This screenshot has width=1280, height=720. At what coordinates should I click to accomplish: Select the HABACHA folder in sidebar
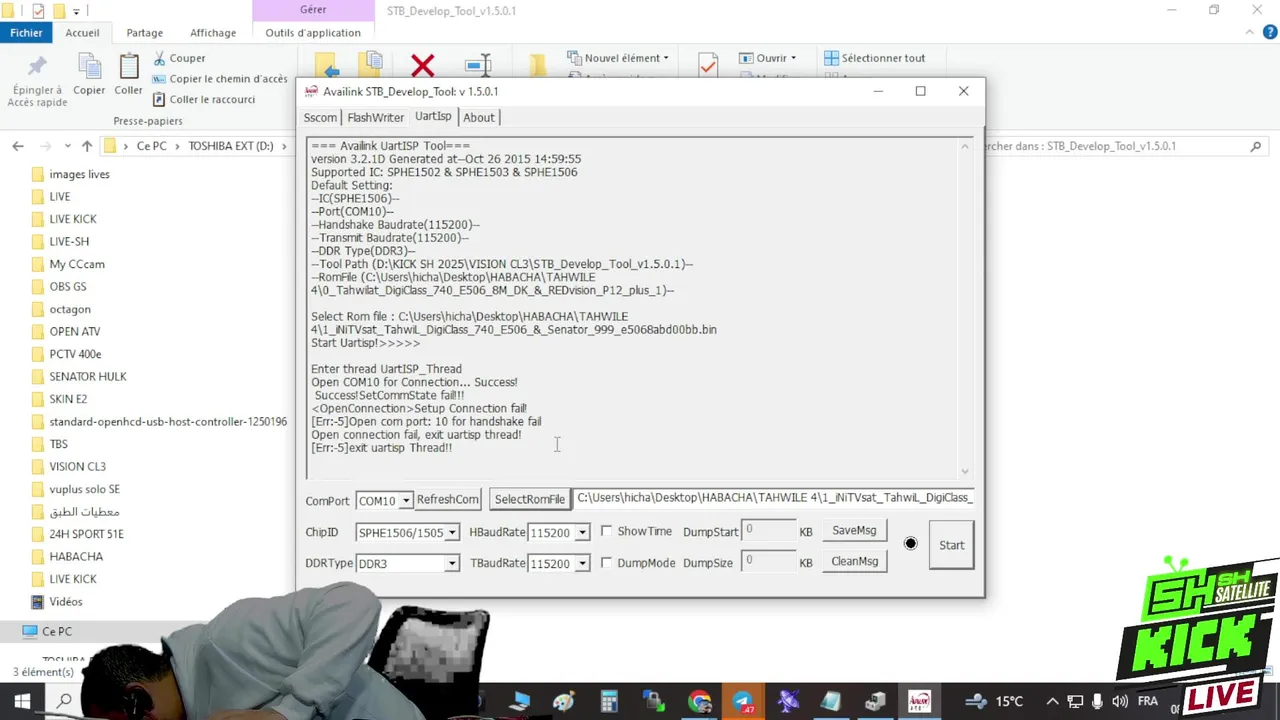coord(76,556)
